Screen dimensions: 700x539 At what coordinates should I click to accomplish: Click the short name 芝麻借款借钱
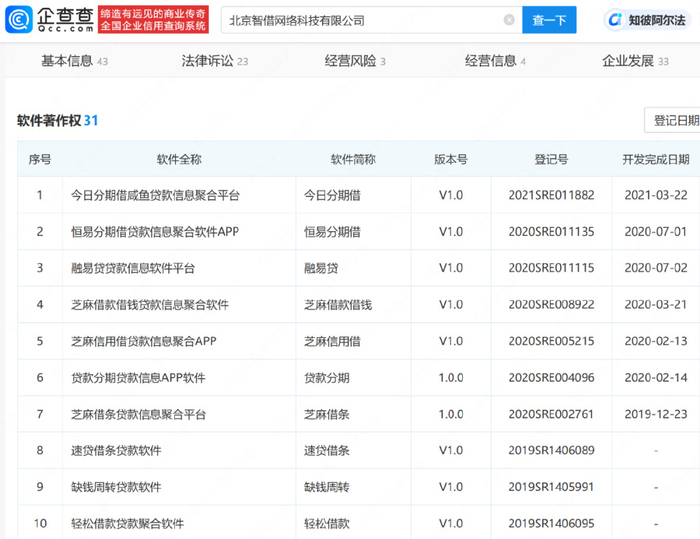[x=338, y=305]
